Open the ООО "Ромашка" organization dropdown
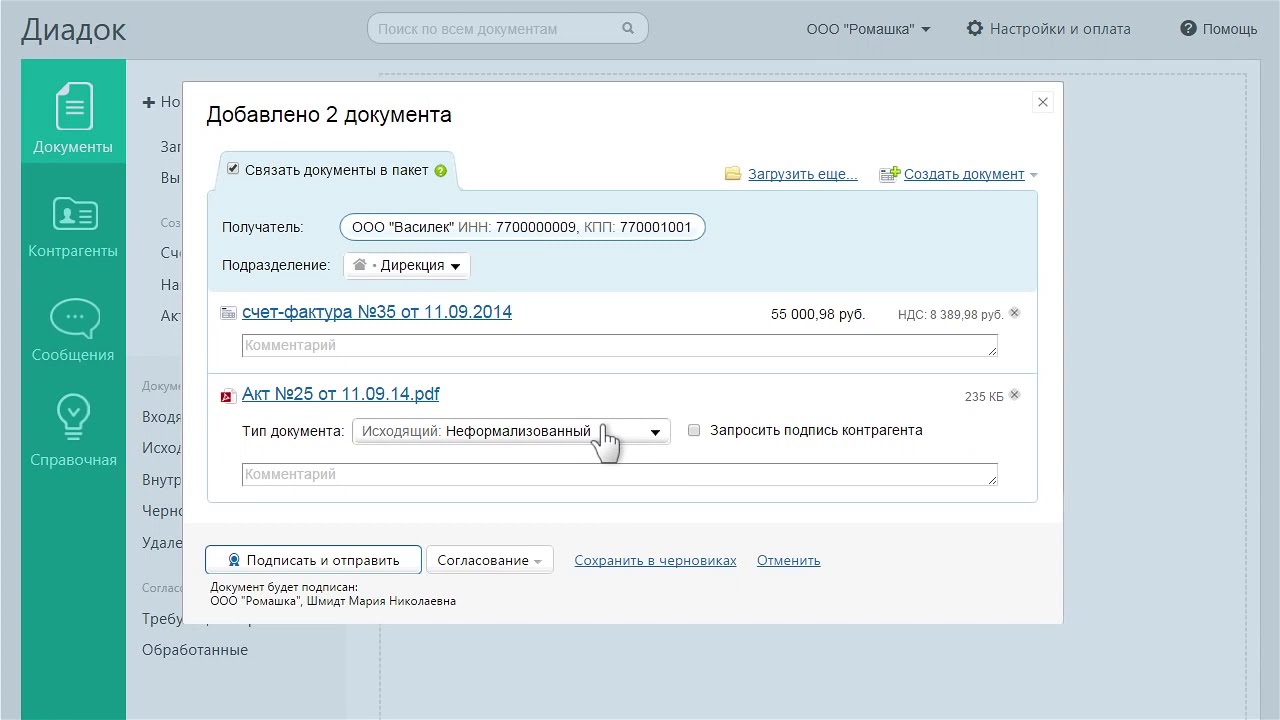This screenshot has width=1280, height=720. tap(868, 29)
